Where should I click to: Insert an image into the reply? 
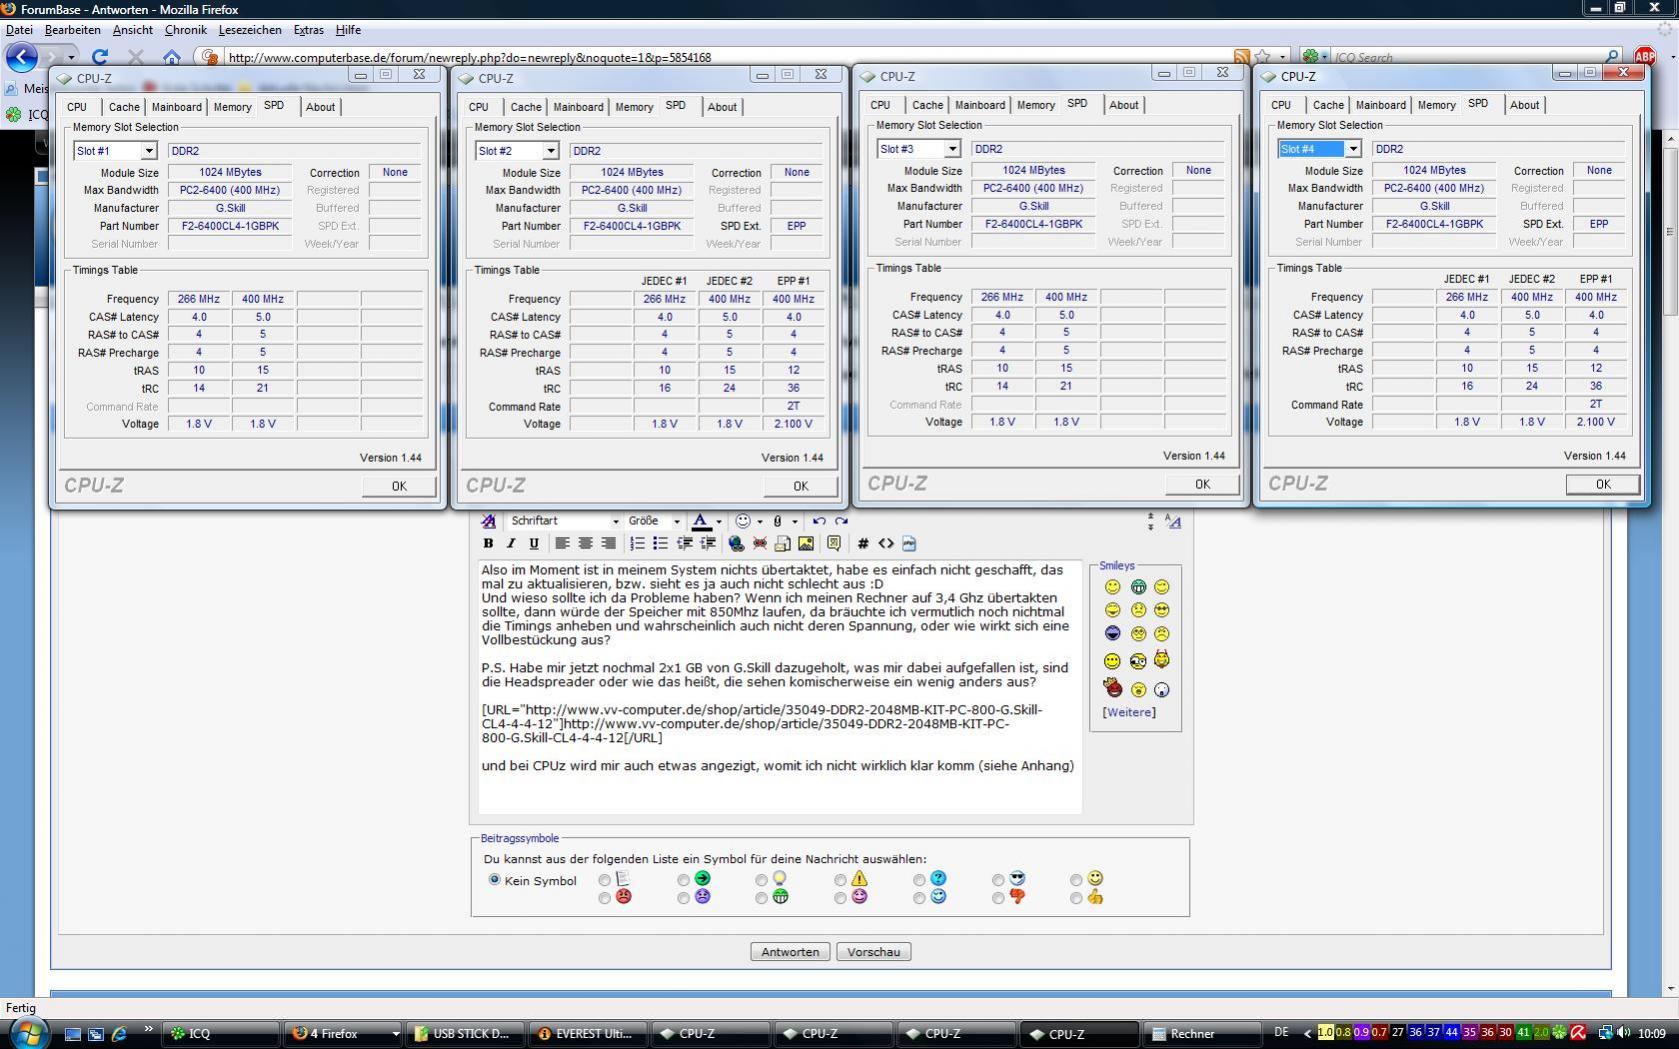click(806, 544)
